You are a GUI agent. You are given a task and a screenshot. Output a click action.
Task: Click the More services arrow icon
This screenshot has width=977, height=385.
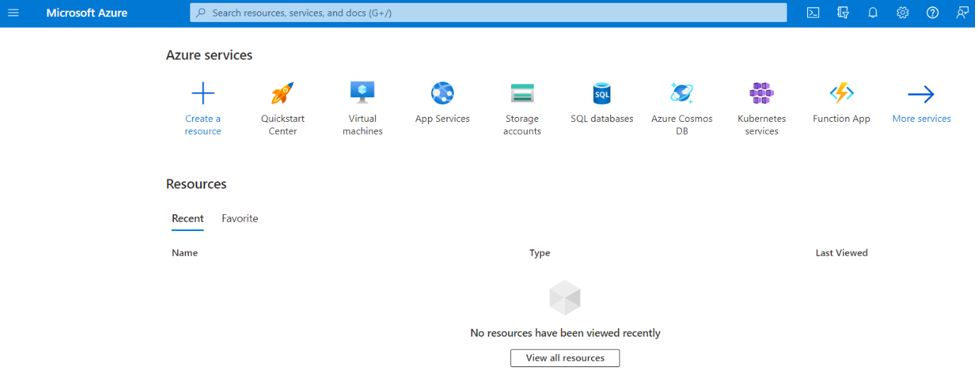[921, 95]
